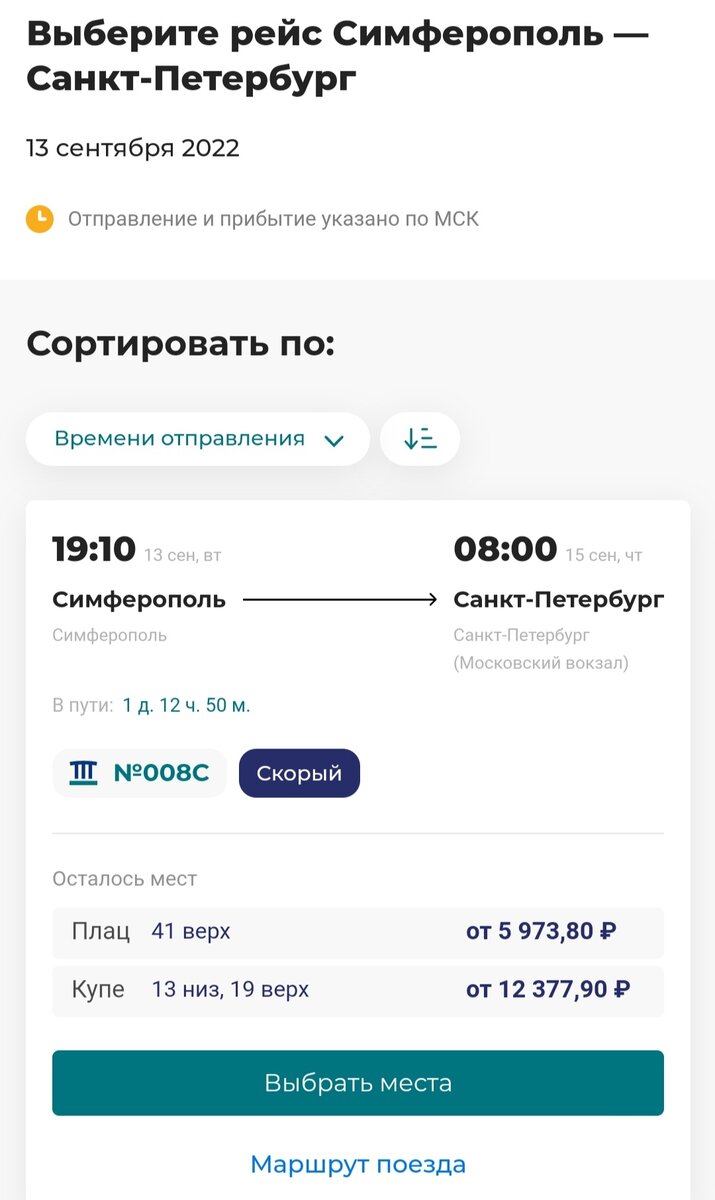Screen dimensions: 715x1200
Task: Click the date 13 сентября 2022
Action: point(132,148)
